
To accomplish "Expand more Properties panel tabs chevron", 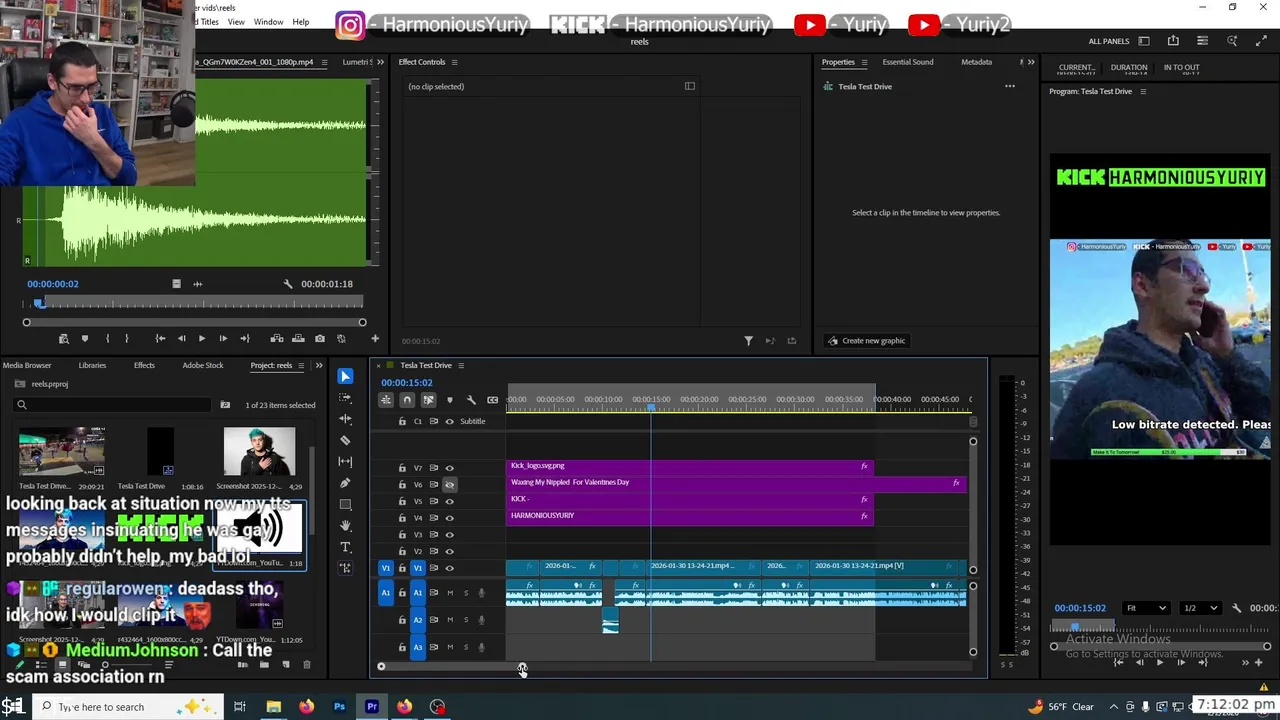I will (x=1031, y=62).
